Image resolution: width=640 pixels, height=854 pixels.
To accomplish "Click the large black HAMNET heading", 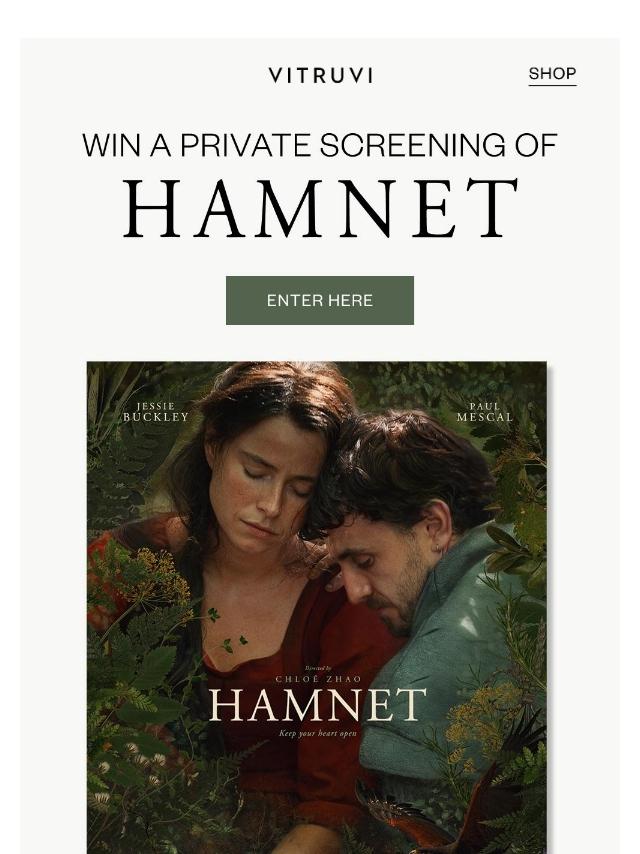I will click(320, 209).
